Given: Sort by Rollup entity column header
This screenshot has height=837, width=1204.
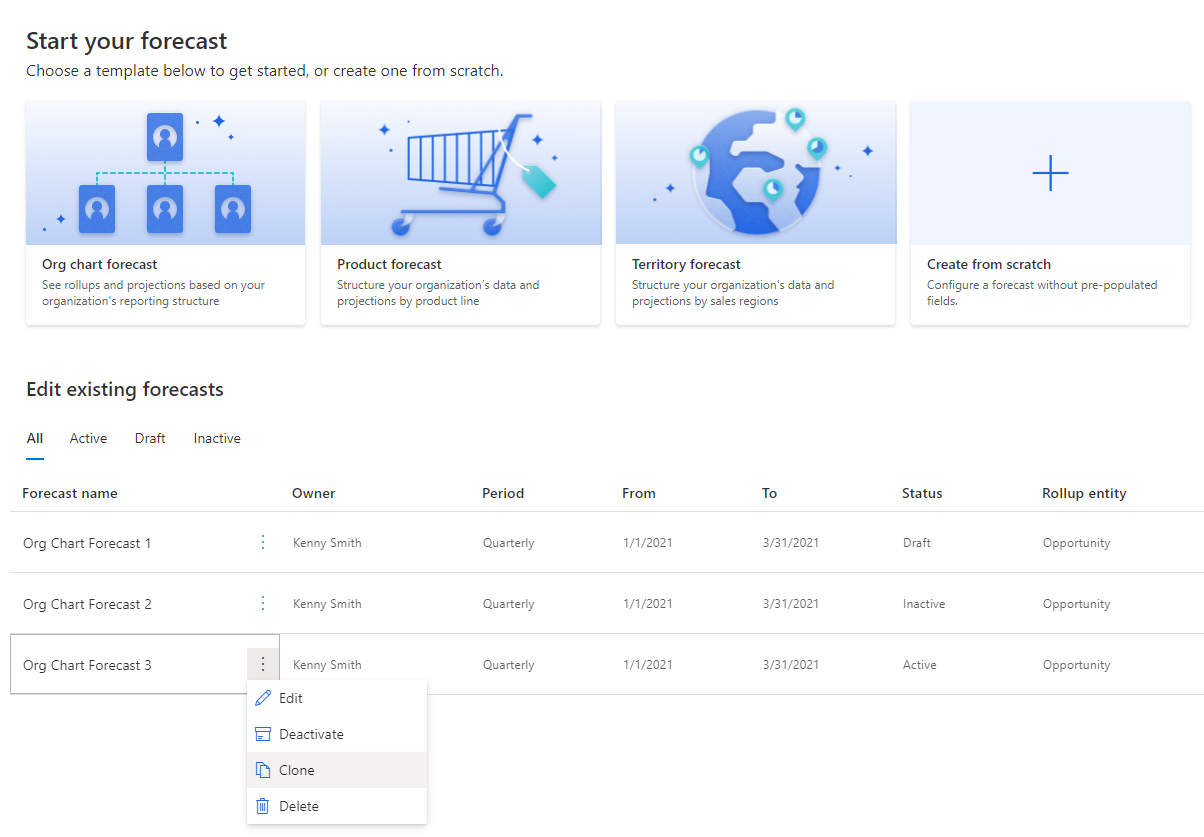Looking at the screenshot, I should [1084, 493].
